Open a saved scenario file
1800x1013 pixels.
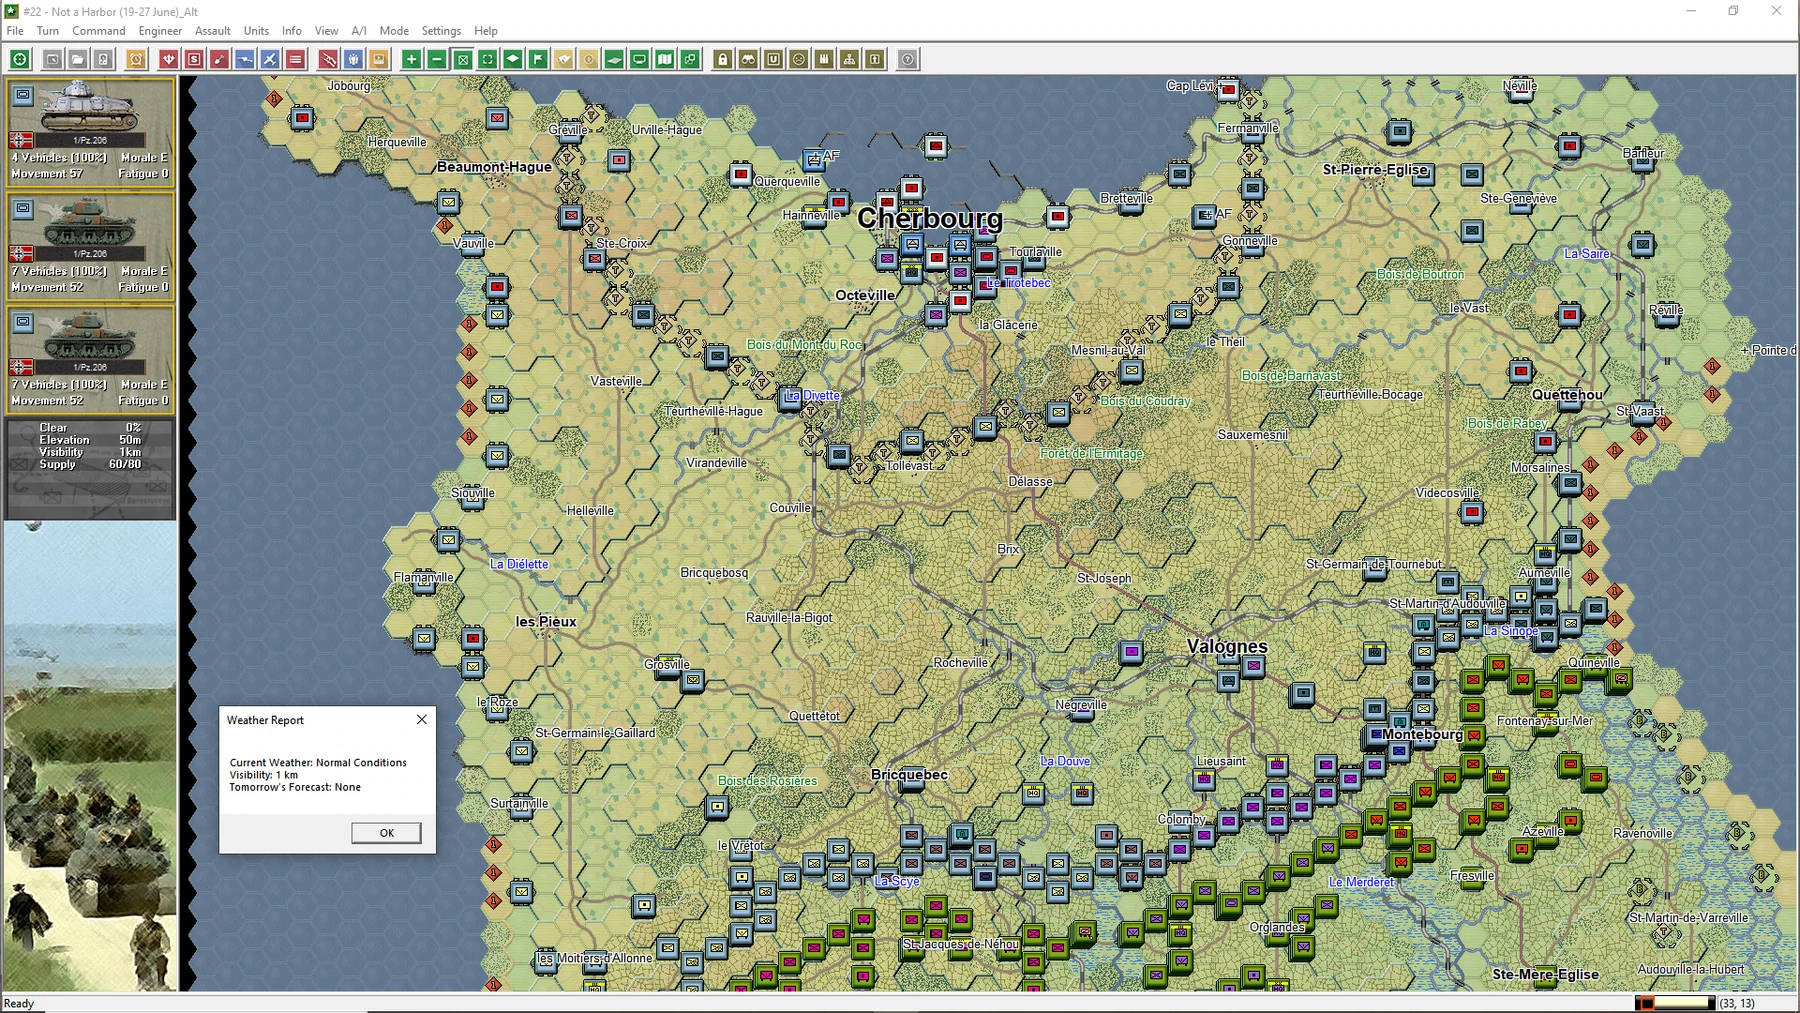click(79, 59)
